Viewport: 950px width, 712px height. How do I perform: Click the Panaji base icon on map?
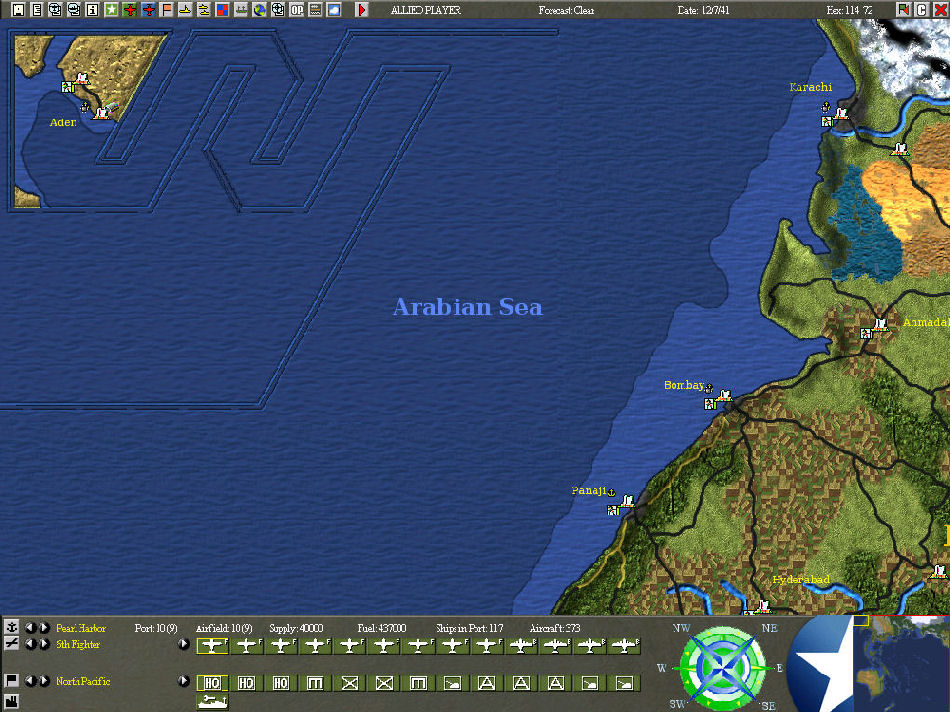coord(627,502)
